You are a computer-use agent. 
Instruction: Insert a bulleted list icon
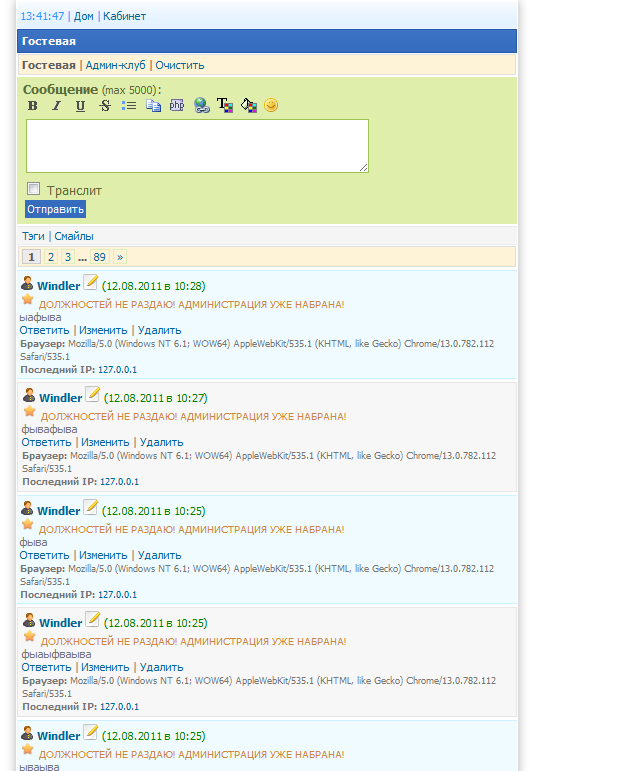coord(129,106)
